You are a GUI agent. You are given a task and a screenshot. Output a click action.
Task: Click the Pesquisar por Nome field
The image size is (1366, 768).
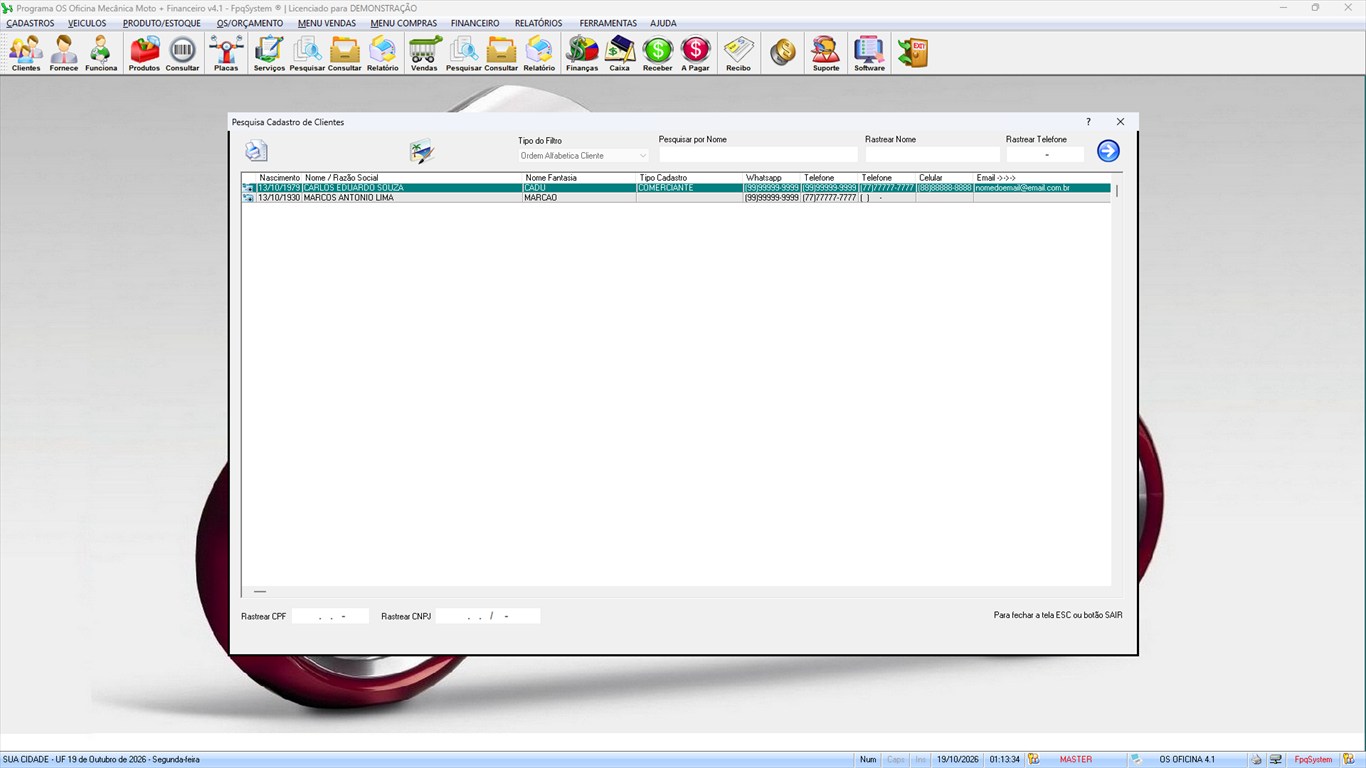click(758, 155)
